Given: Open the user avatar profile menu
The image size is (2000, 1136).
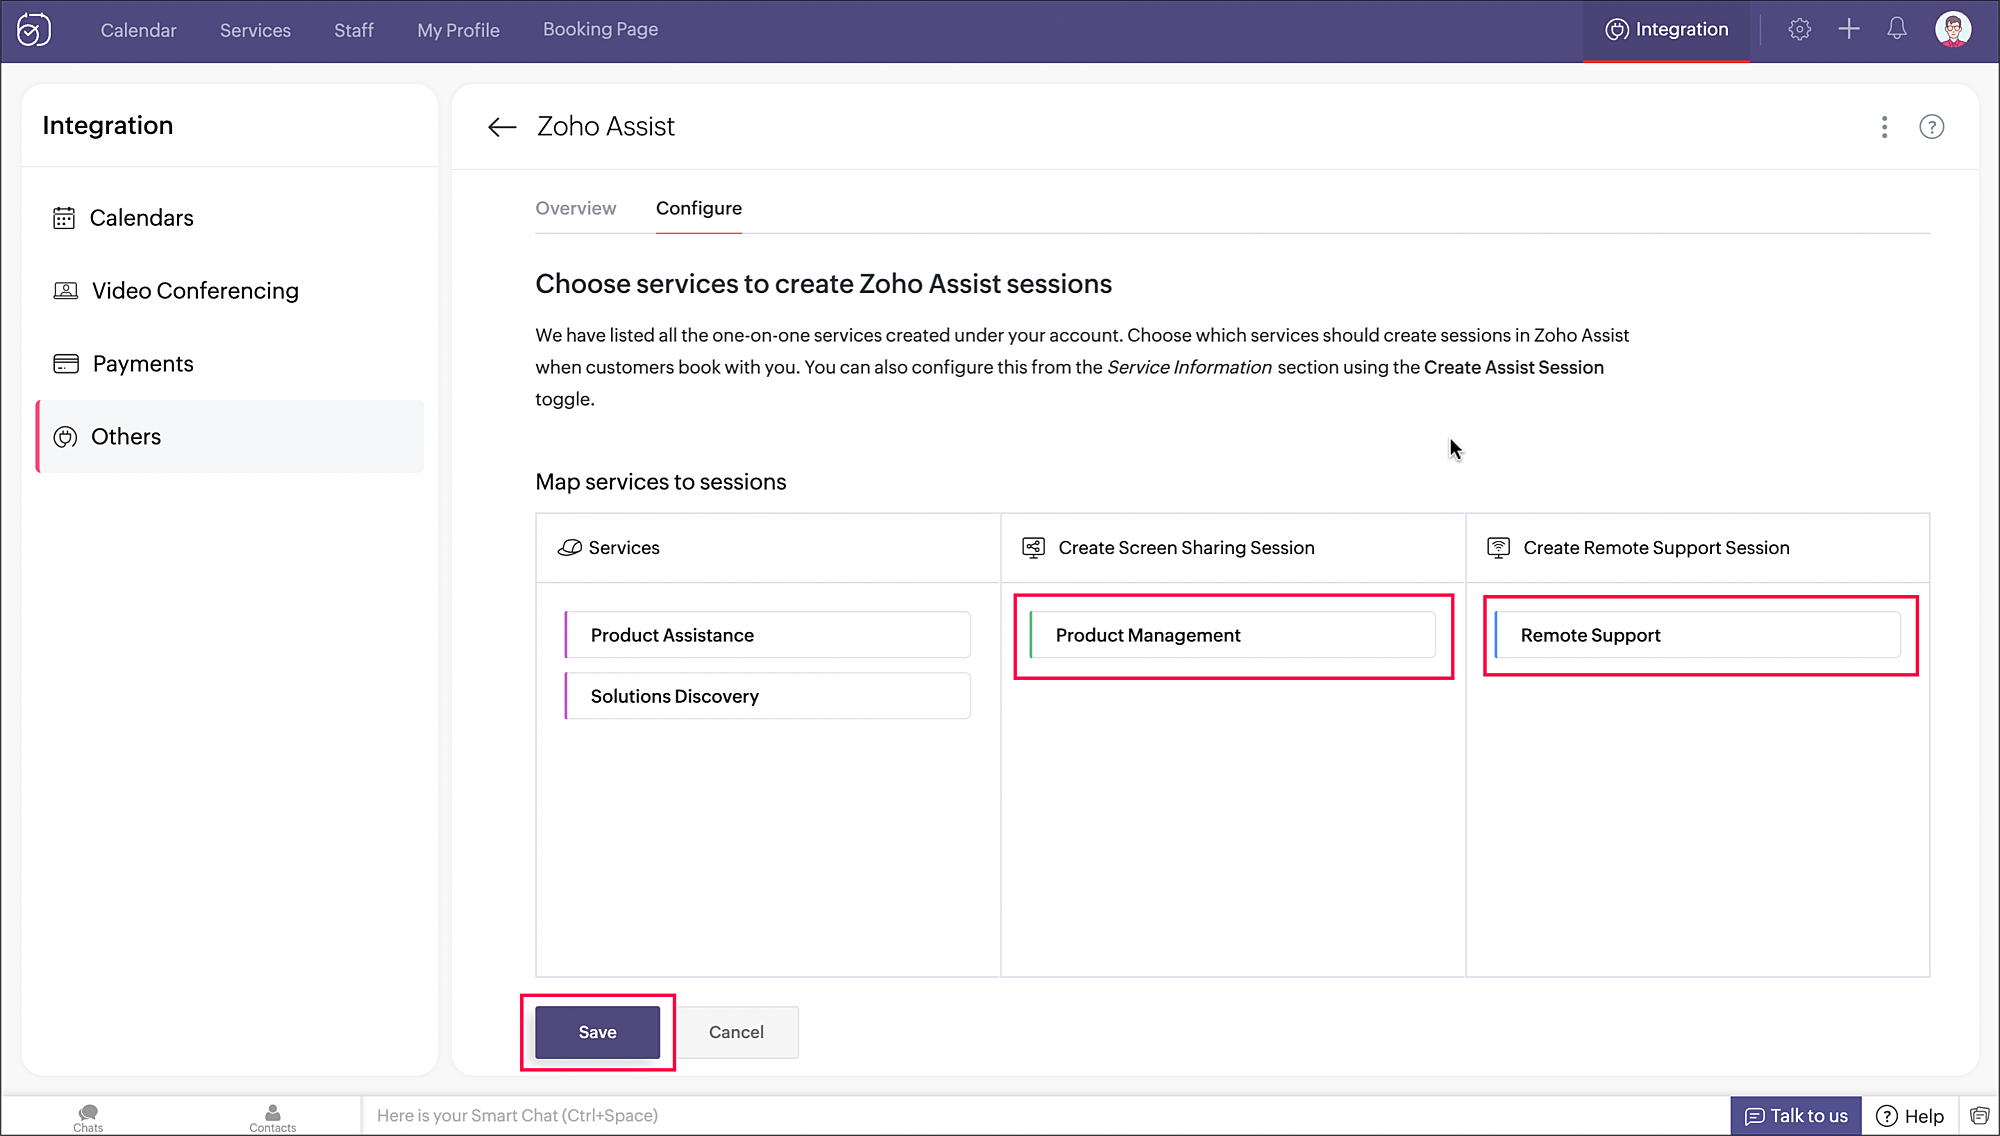Looking at the screenshot, I should click(1953, 29).
